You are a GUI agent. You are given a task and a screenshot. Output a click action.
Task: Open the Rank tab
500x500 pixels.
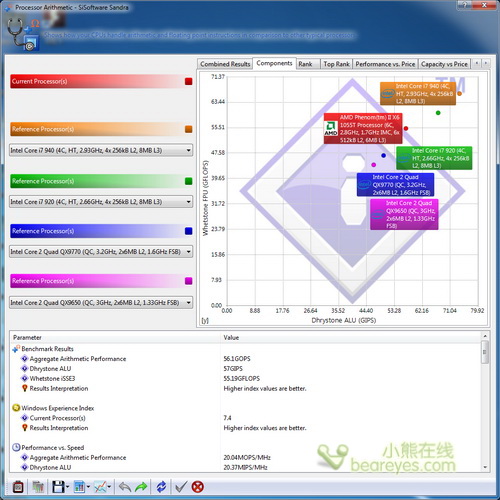click(308, 64)
